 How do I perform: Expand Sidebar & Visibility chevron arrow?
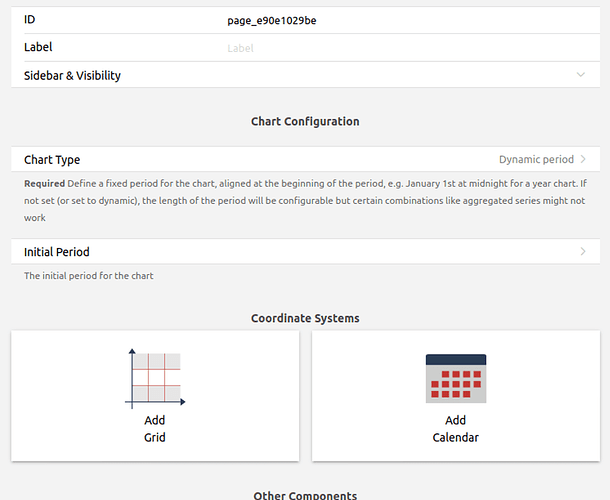tap(581, 75)
